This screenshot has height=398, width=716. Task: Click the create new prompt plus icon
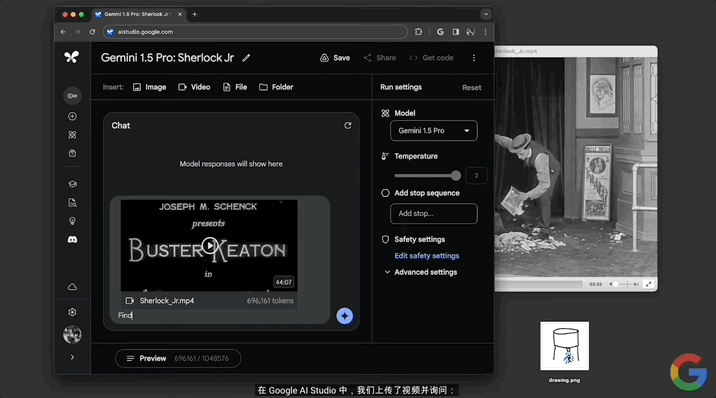(x=72, y=116)
